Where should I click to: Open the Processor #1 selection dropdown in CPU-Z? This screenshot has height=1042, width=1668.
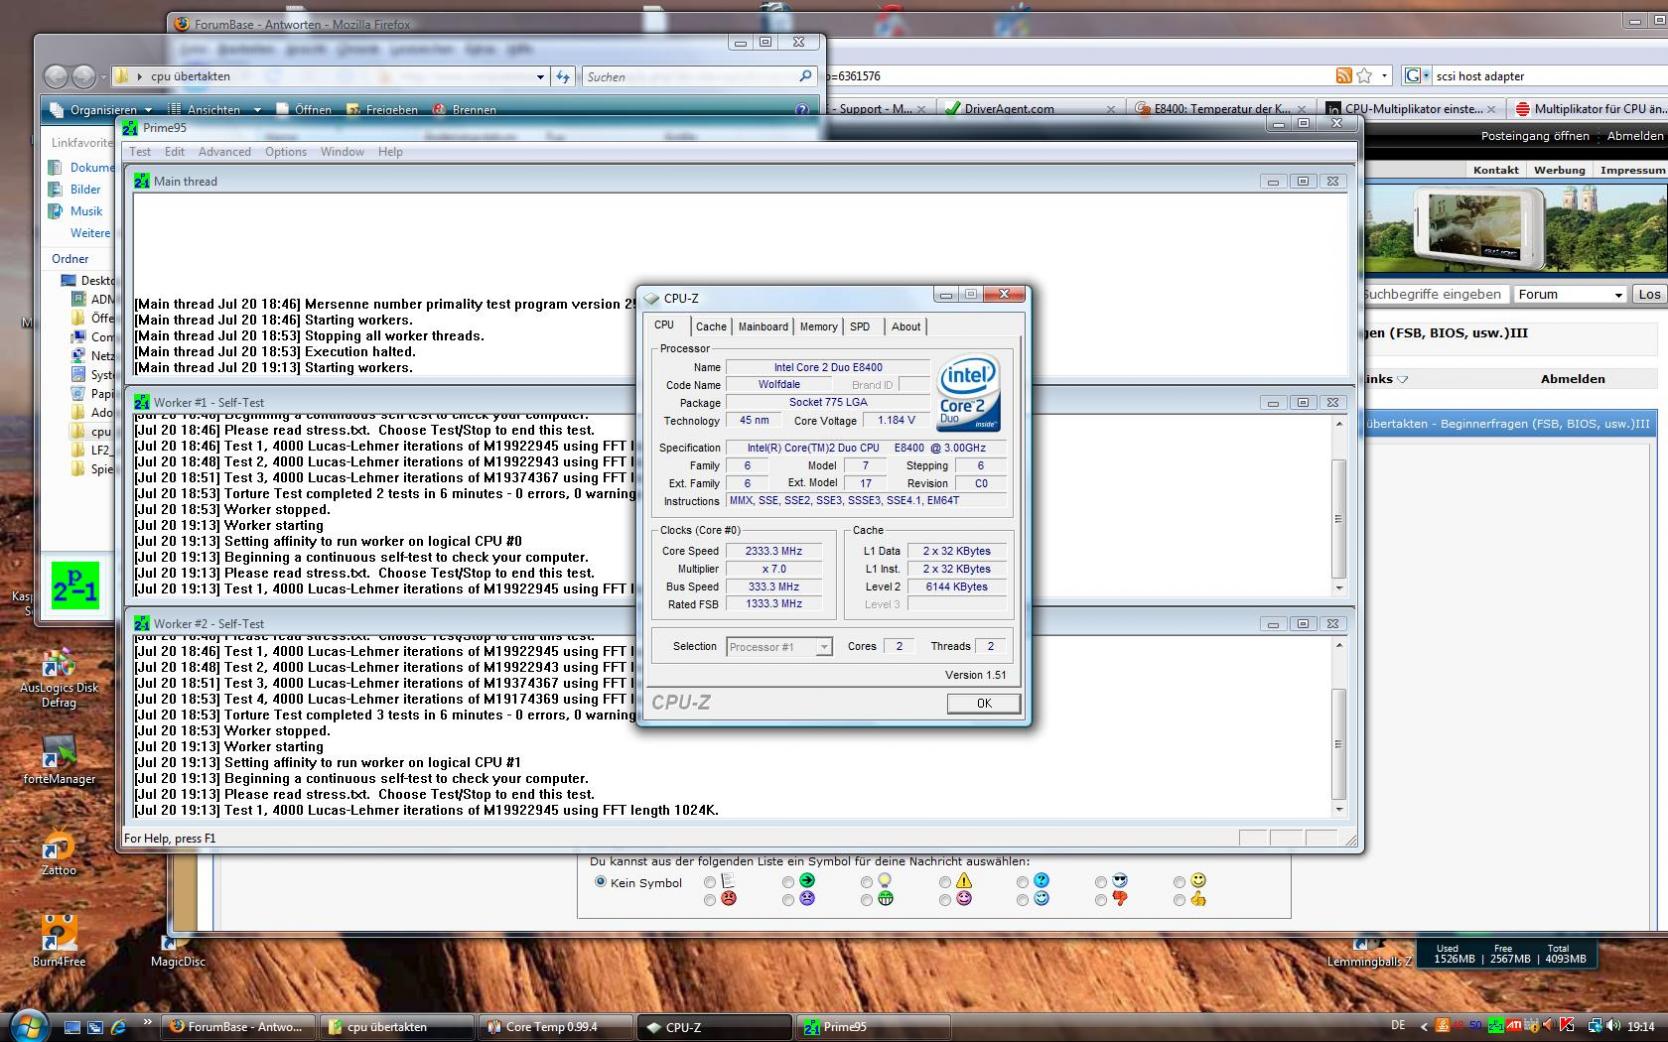click(x=779, y=647)
